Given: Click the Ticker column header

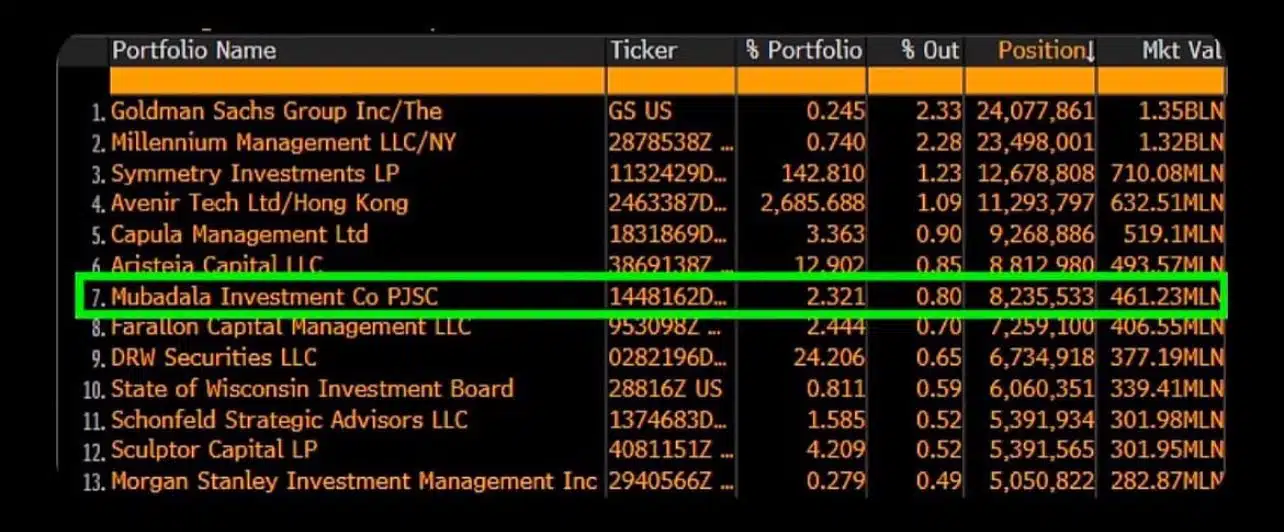Looking at the screenshot, I should point(642,51).
